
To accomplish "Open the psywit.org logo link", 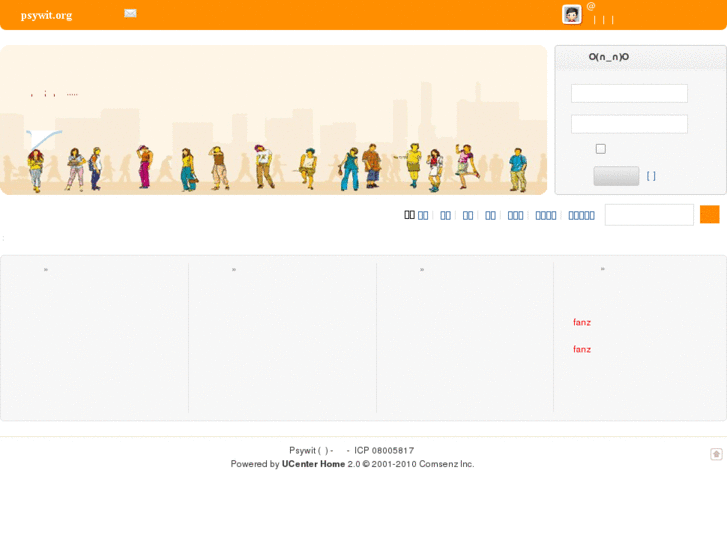I will tap(46, 15).
